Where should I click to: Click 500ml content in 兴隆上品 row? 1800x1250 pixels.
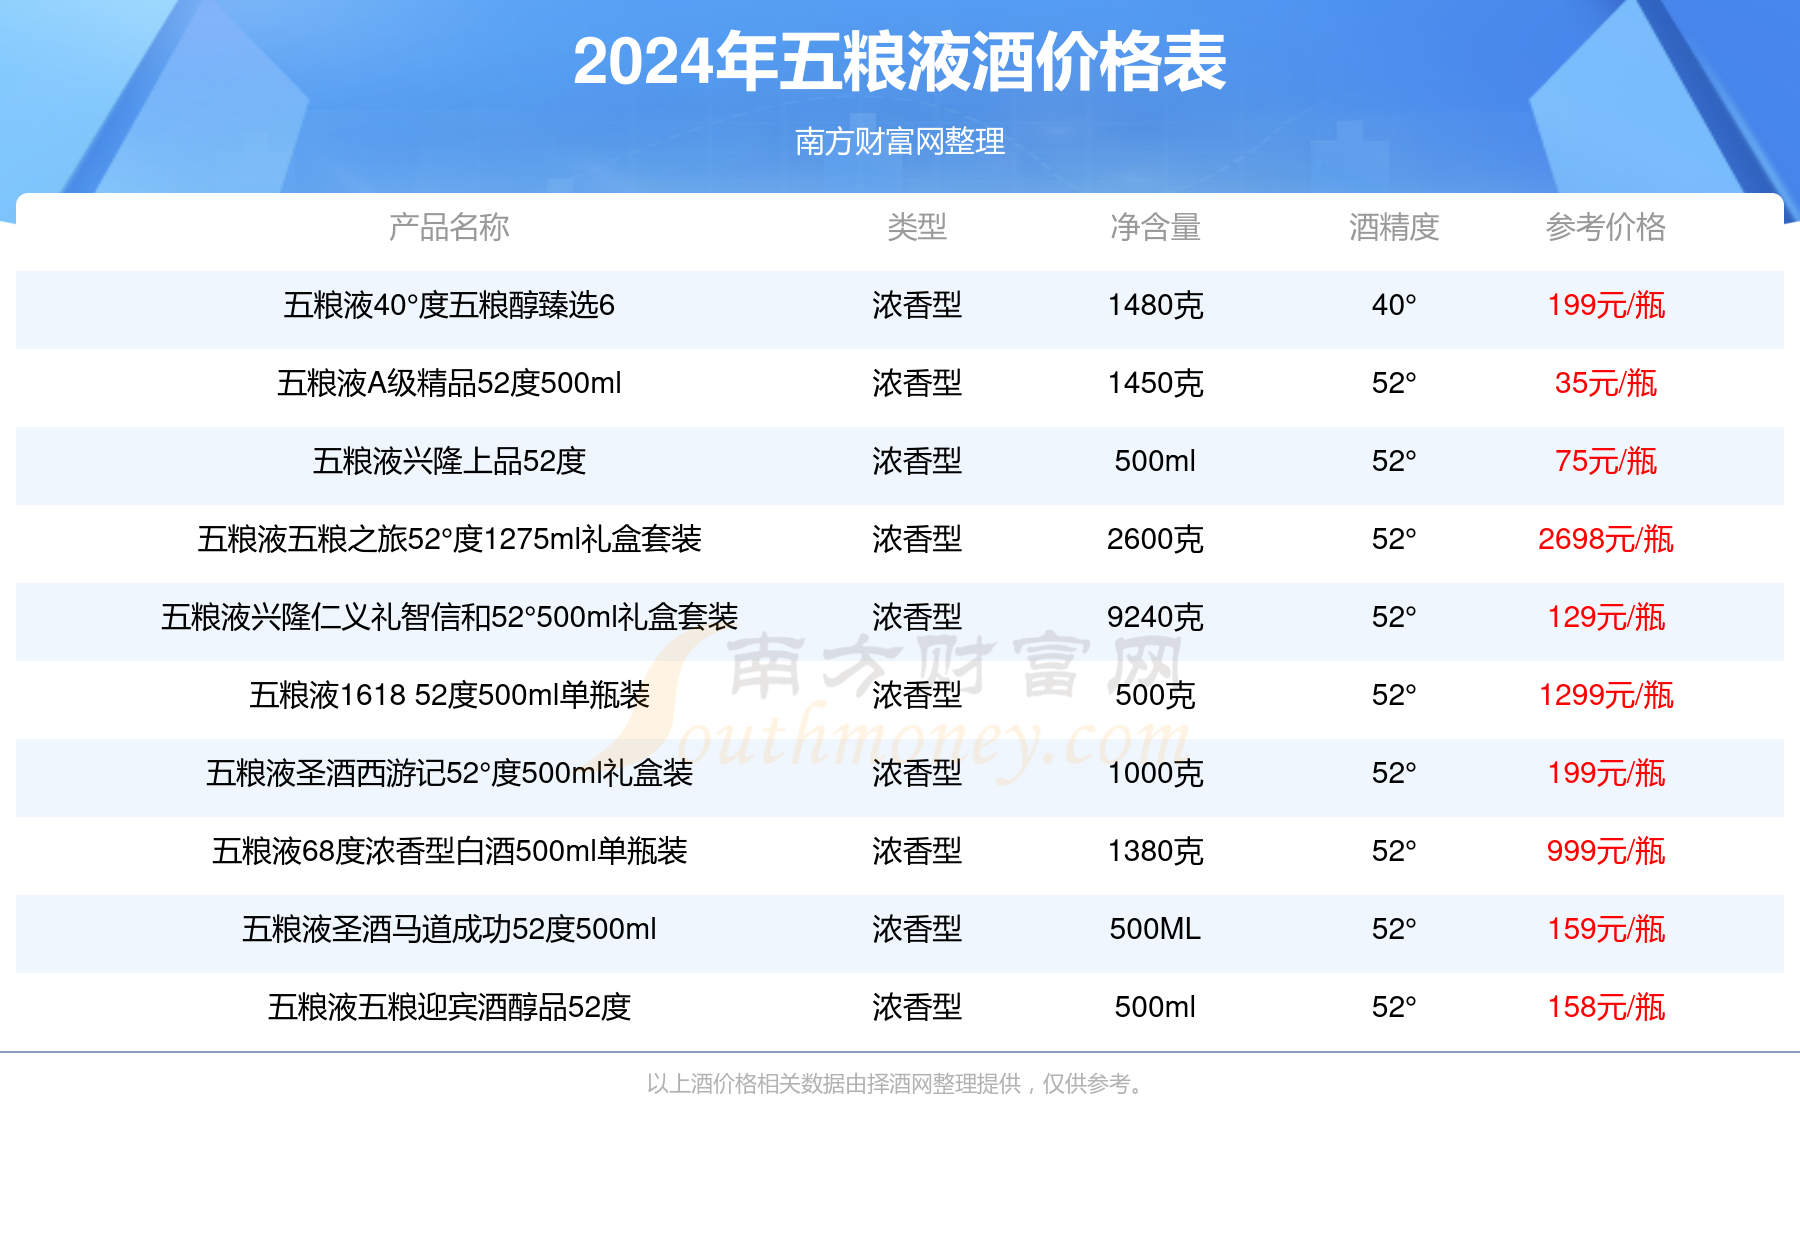click(x=1155, y=461)
